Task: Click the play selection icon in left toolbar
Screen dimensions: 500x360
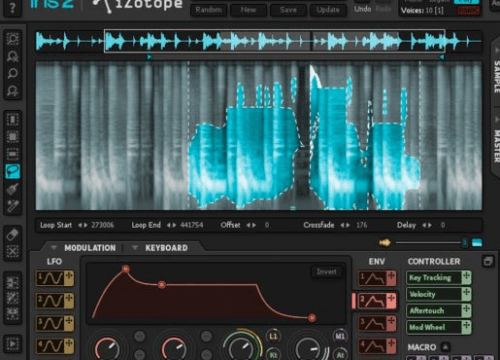Action: 13,343
